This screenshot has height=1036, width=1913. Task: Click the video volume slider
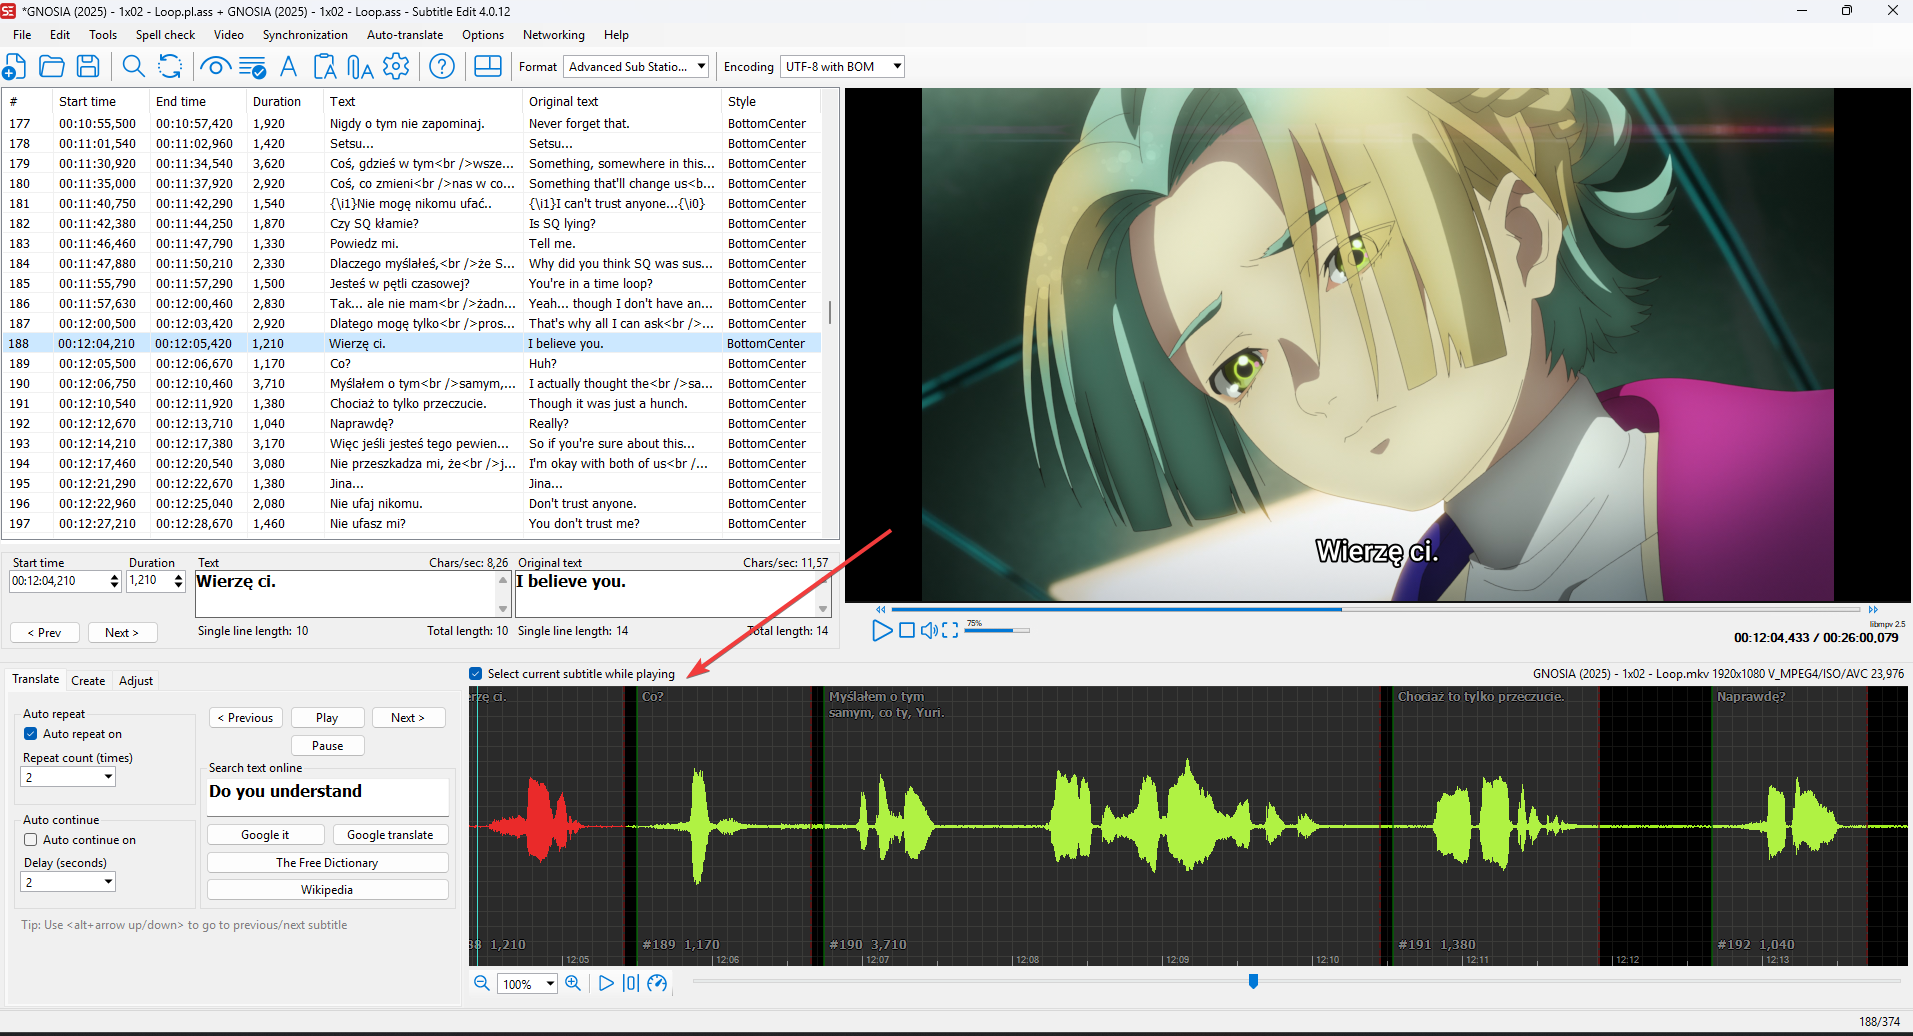996,630
